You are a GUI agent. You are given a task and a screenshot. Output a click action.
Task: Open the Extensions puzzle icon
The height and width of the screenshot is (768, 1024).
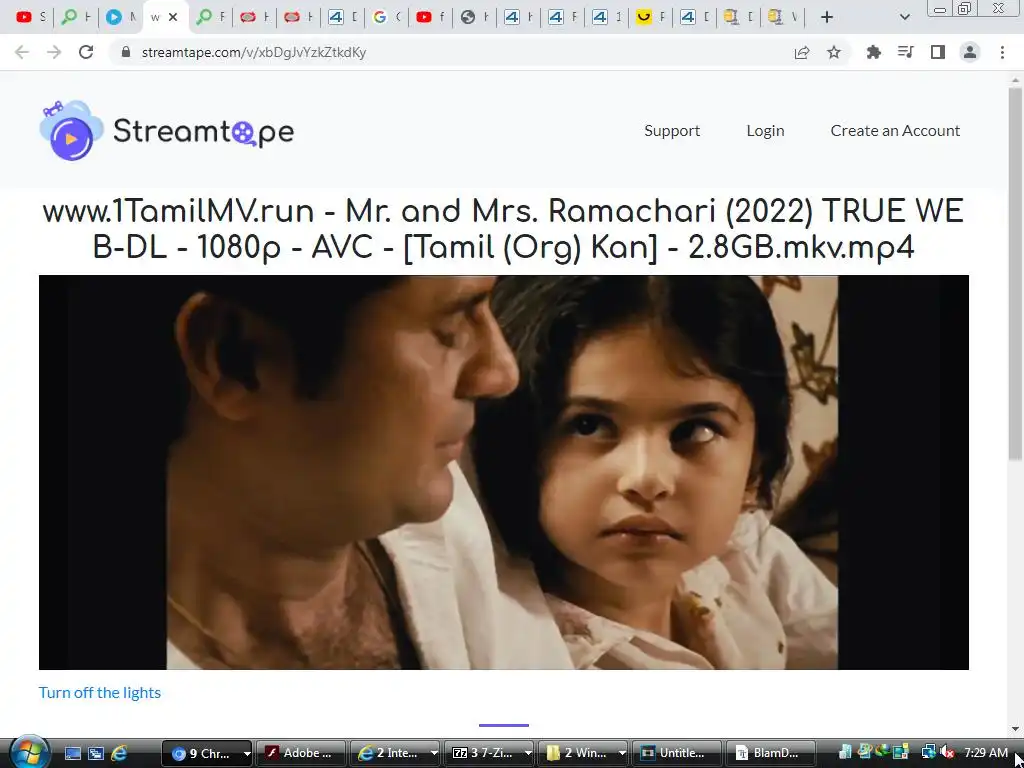point(873,52)
